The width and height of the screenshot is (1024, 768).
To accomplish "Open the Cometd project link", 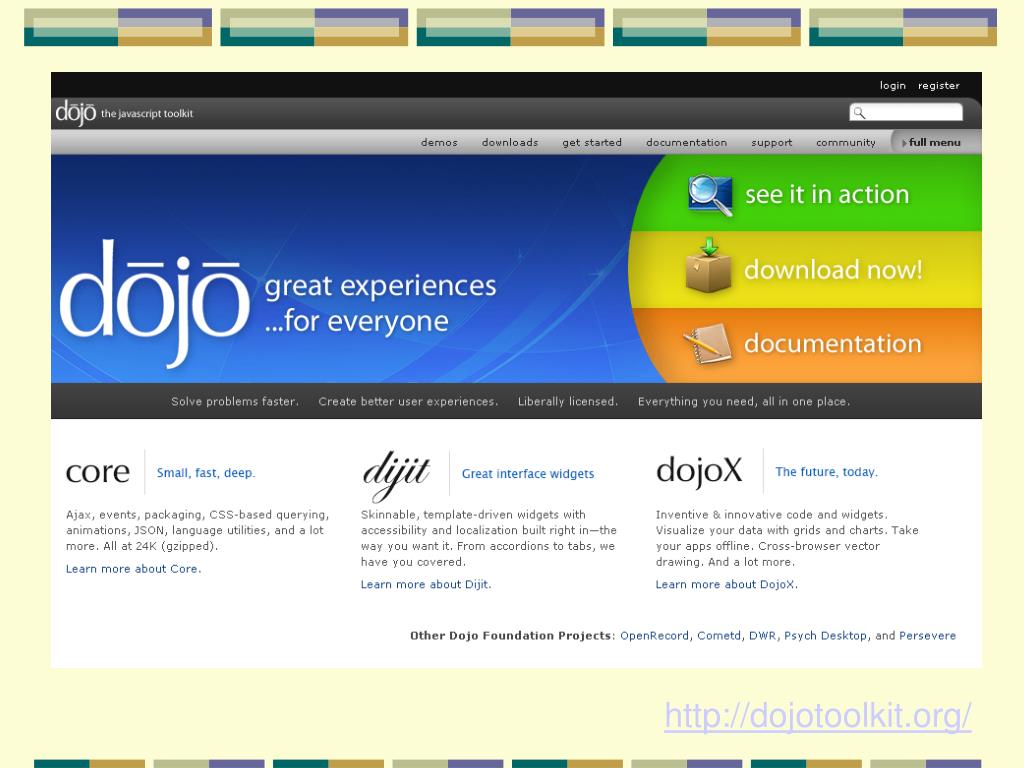I will tap(718, 636).
